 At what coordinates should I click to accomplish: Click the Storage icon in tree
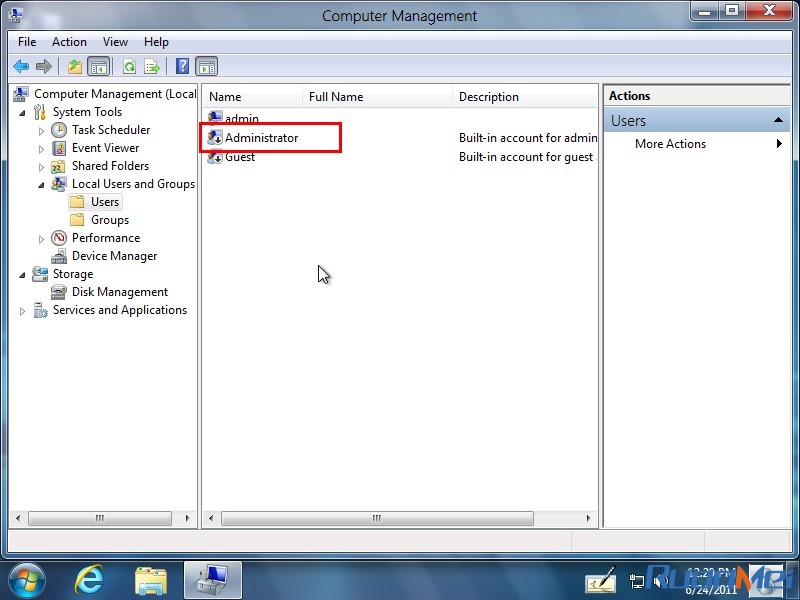tap(40, 274)
